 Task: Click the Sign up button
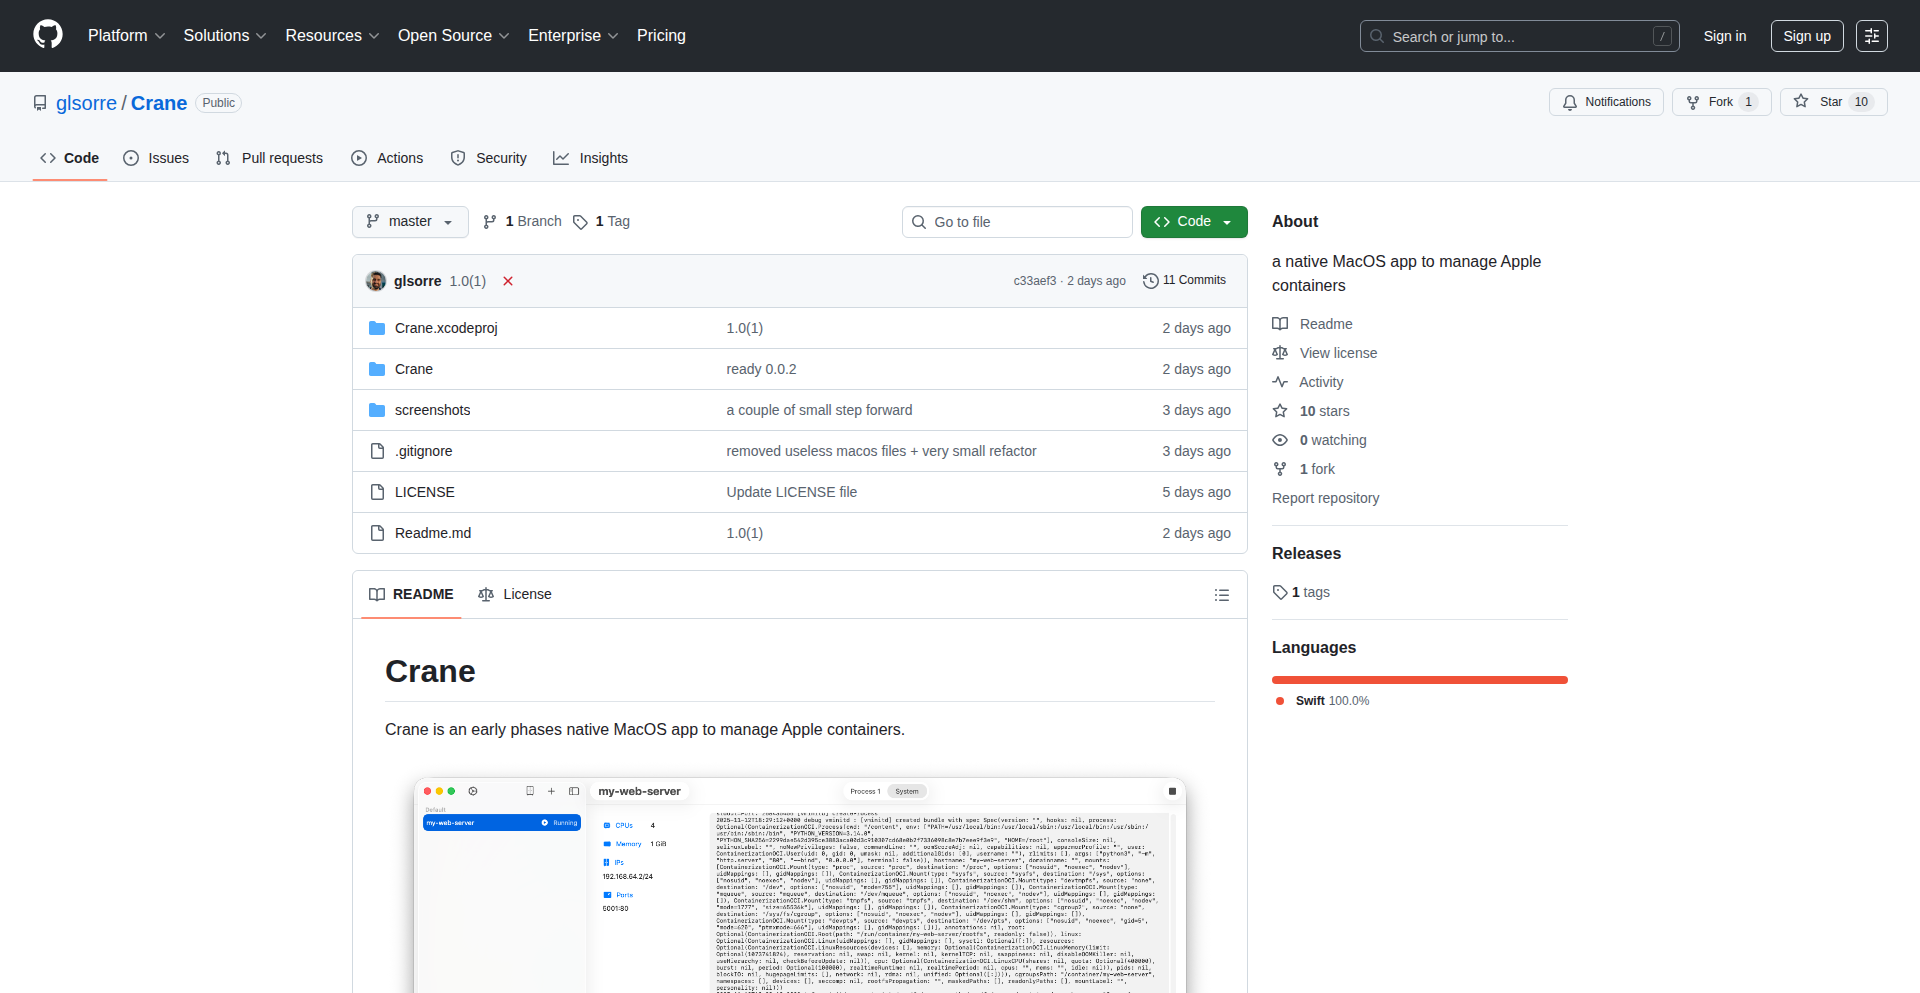1806,36
